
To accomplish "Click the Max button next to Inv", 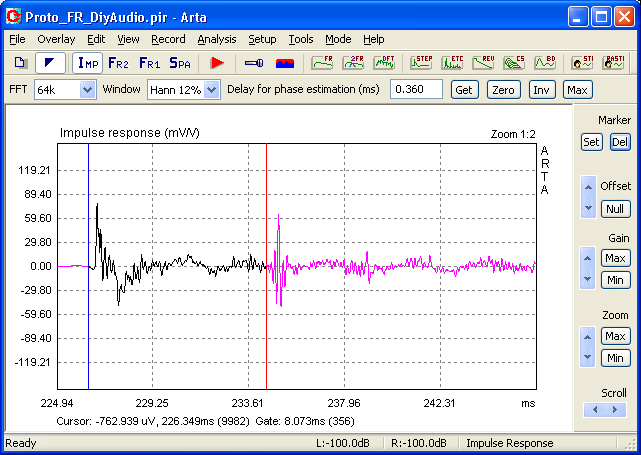I will point(578,90).
